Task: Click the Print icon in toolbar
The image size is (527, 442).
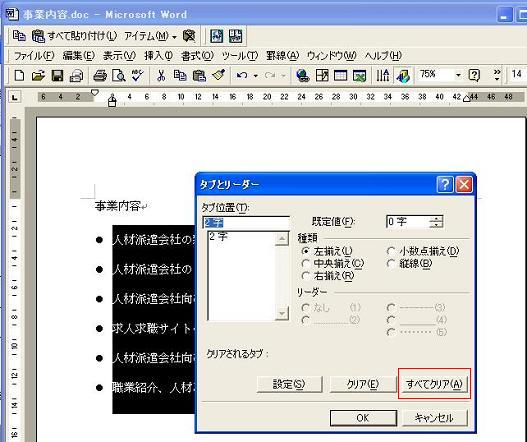Action: pyautogui.click(x=100, y=75)
